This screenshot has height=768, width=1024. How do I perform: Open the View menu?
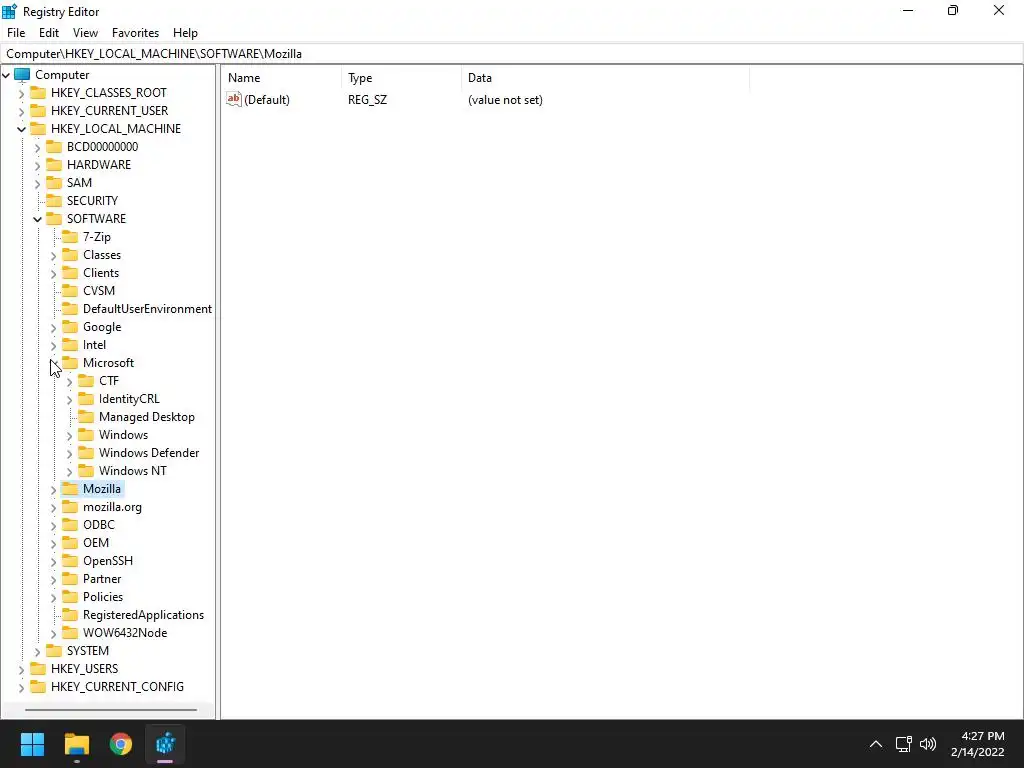pos(85,33)
